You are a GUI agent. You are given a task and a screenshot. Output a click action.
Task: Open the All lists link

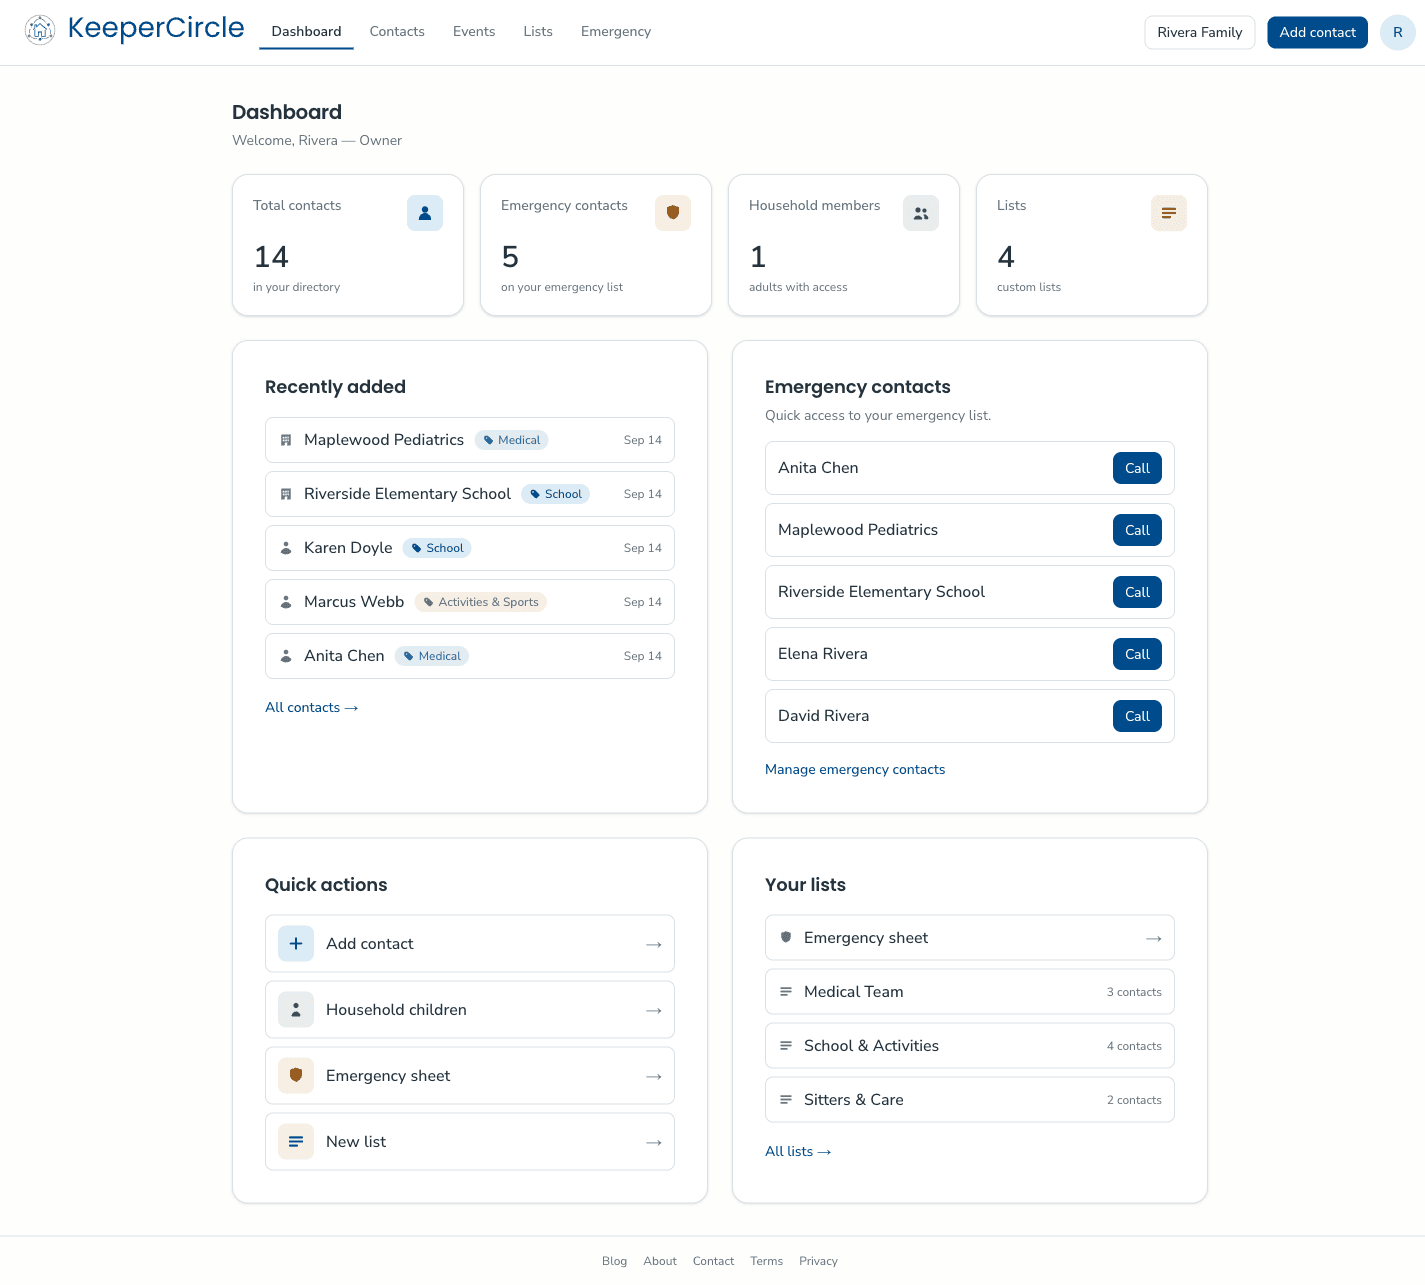(798, 1151)
